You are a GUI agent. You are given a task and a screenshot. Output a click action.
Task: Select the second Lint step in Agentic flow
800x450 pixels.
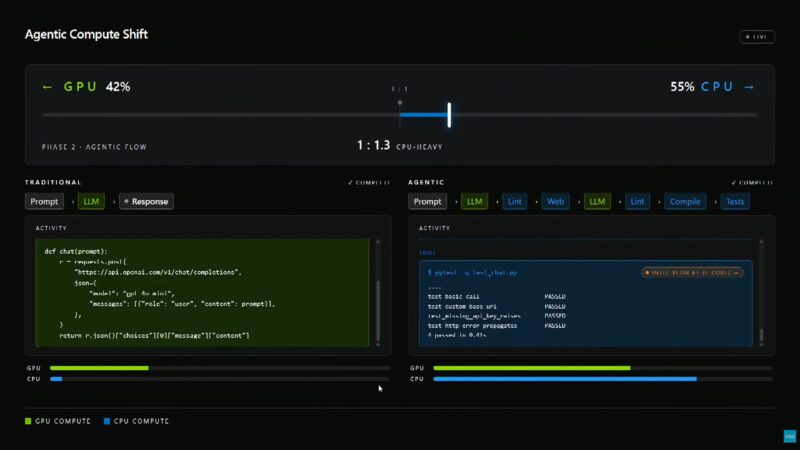click(637, 202)
